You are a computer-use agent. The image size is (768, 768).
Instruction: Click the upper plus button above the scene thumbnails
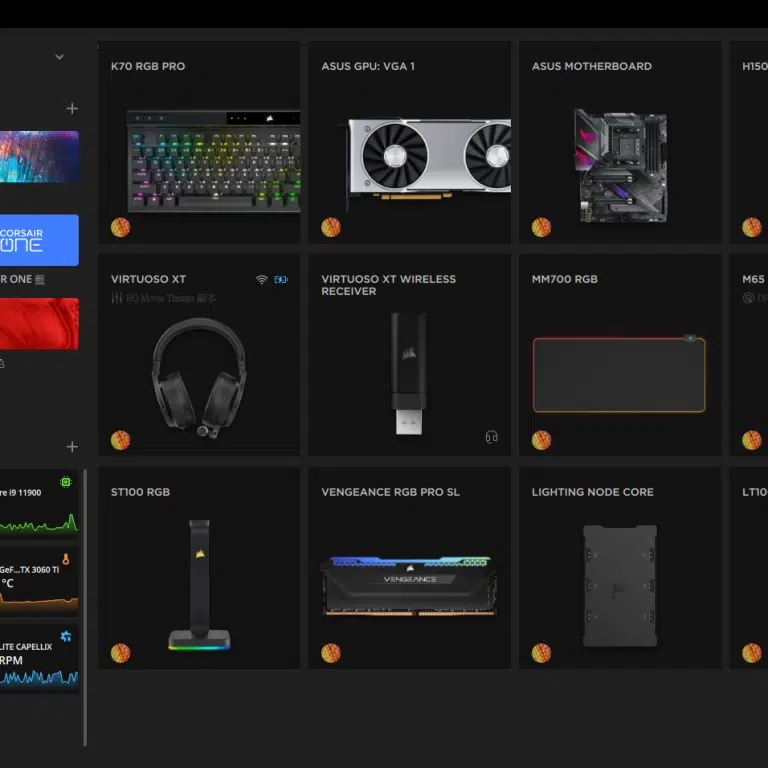(x=72, y=108)
